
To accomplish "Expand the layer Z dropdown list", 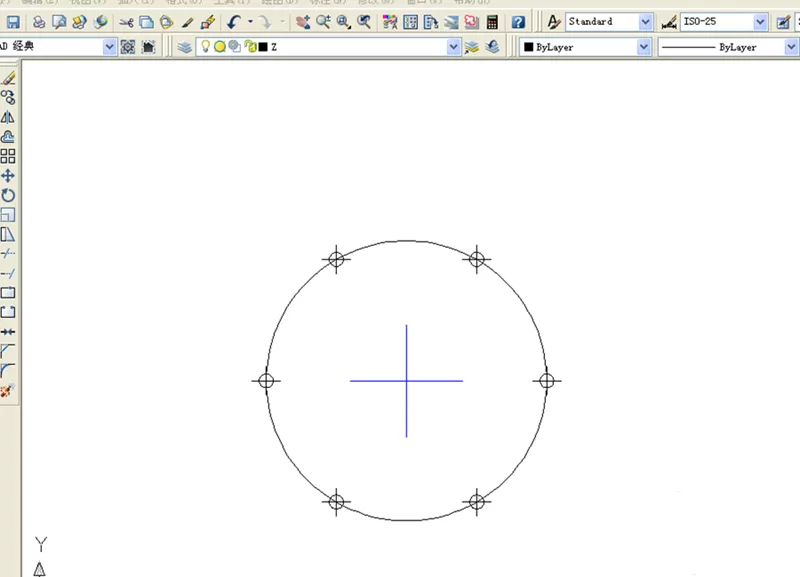I will tap(453, 47).
